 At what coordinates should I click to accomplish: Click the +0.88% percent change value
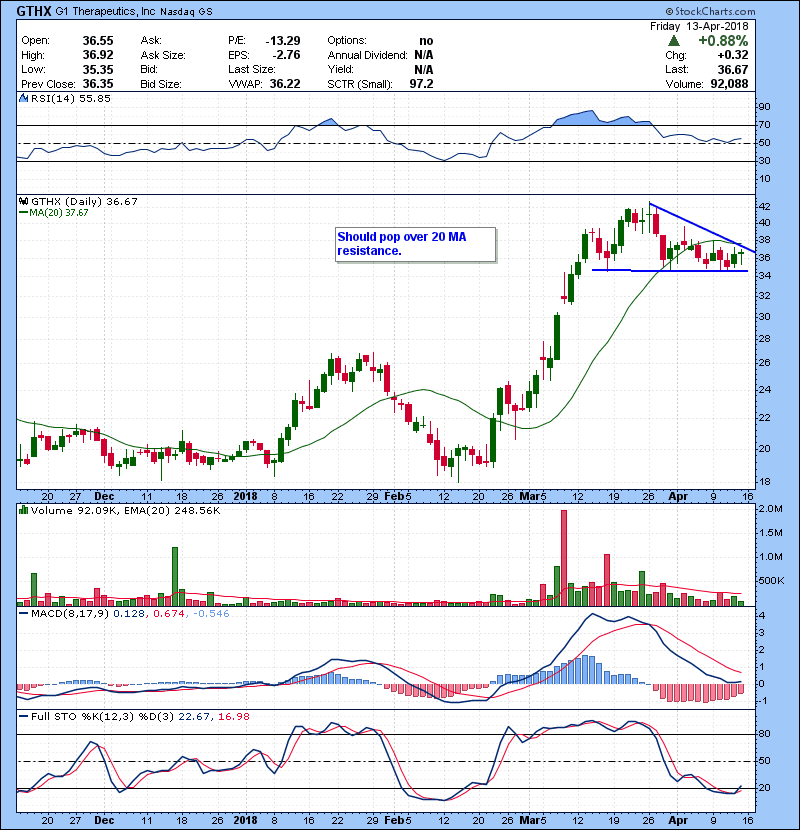pos(723,41)
